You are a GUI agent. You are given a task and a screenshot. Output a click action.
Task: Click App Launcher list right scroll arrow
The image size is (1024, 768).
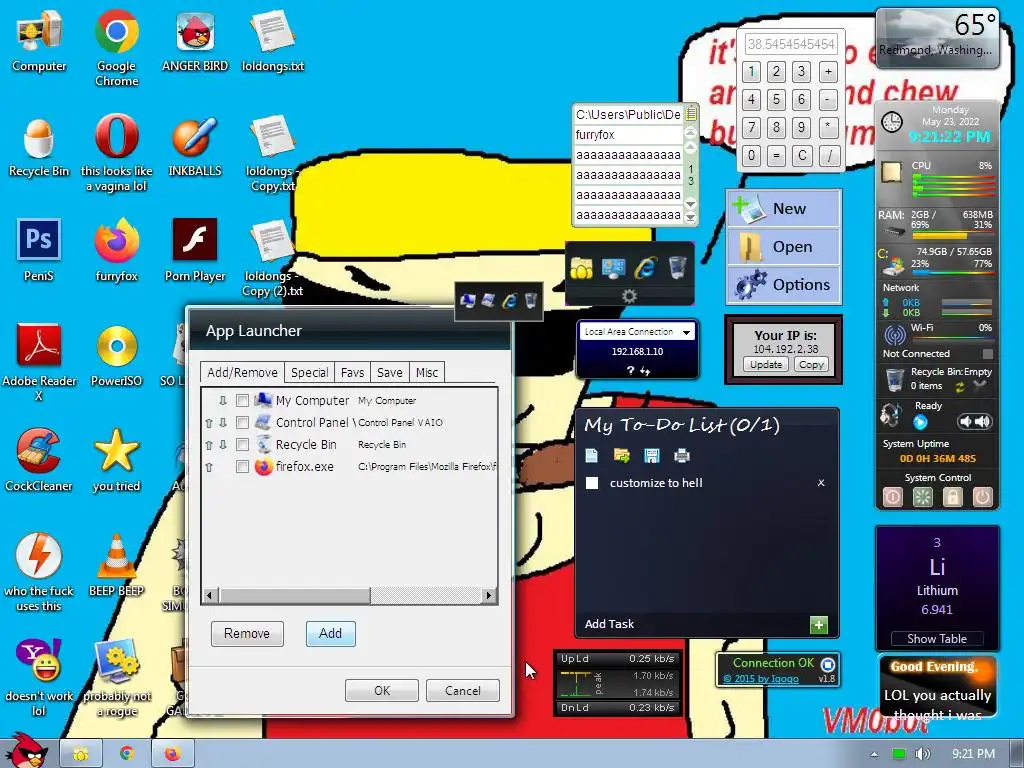[x=488, y=595]
